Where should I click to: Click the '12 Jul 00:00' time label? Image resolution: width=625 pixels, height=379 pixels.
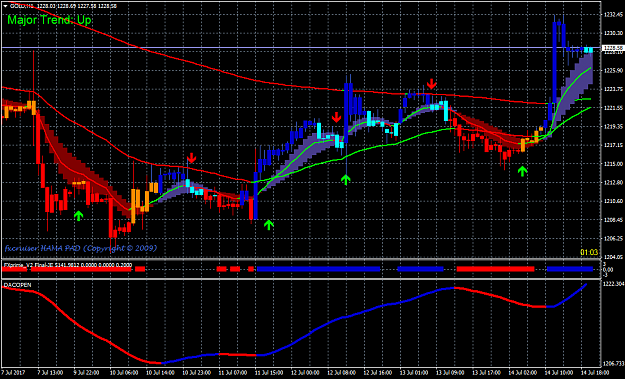point(305,373)
